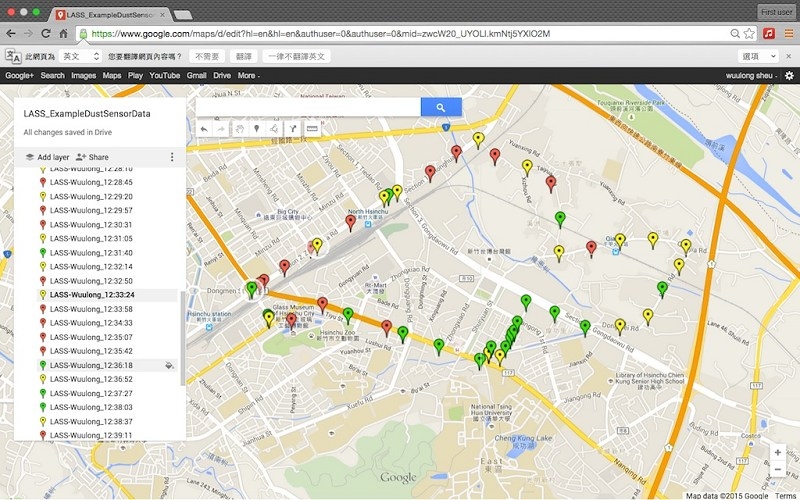Open style paint bucket for LASS-Wuulong_12:36:18
This screenshot has height=500, width=800.
tap(169, 365)
